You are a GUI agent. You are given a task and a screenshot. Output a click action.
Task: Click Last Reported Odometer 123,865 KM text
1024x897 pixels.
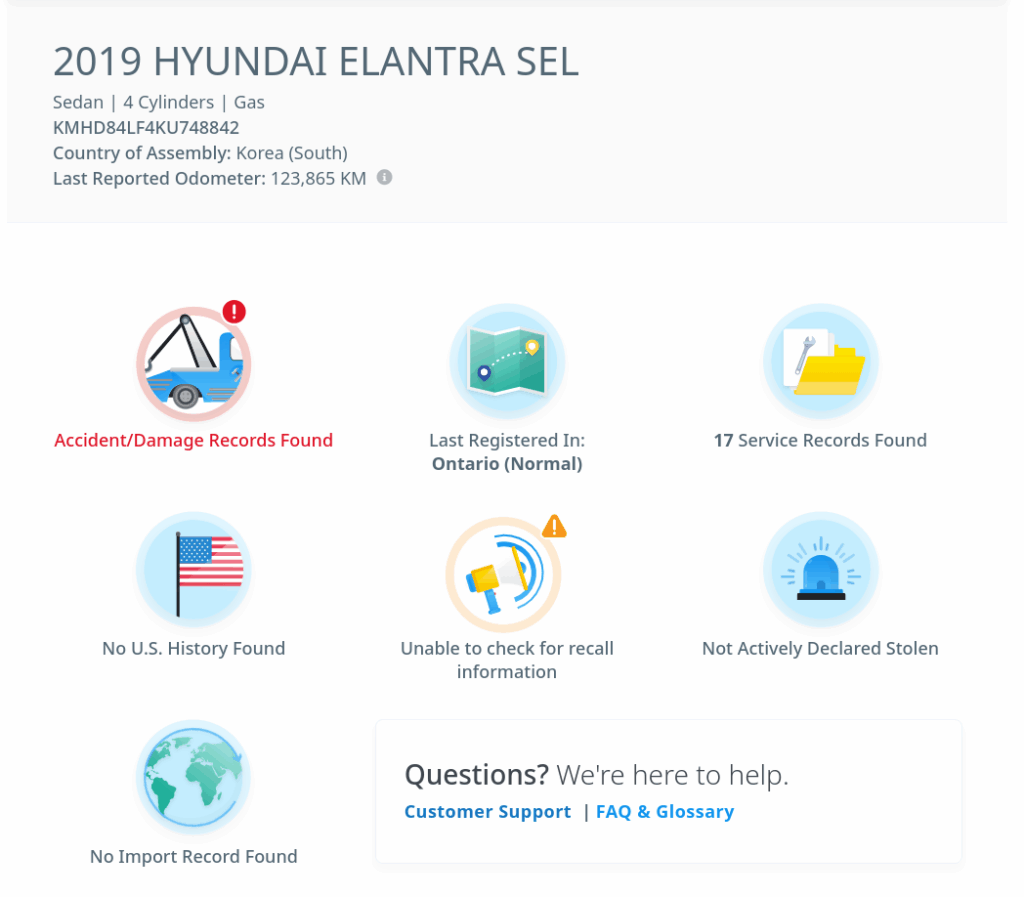209,178
